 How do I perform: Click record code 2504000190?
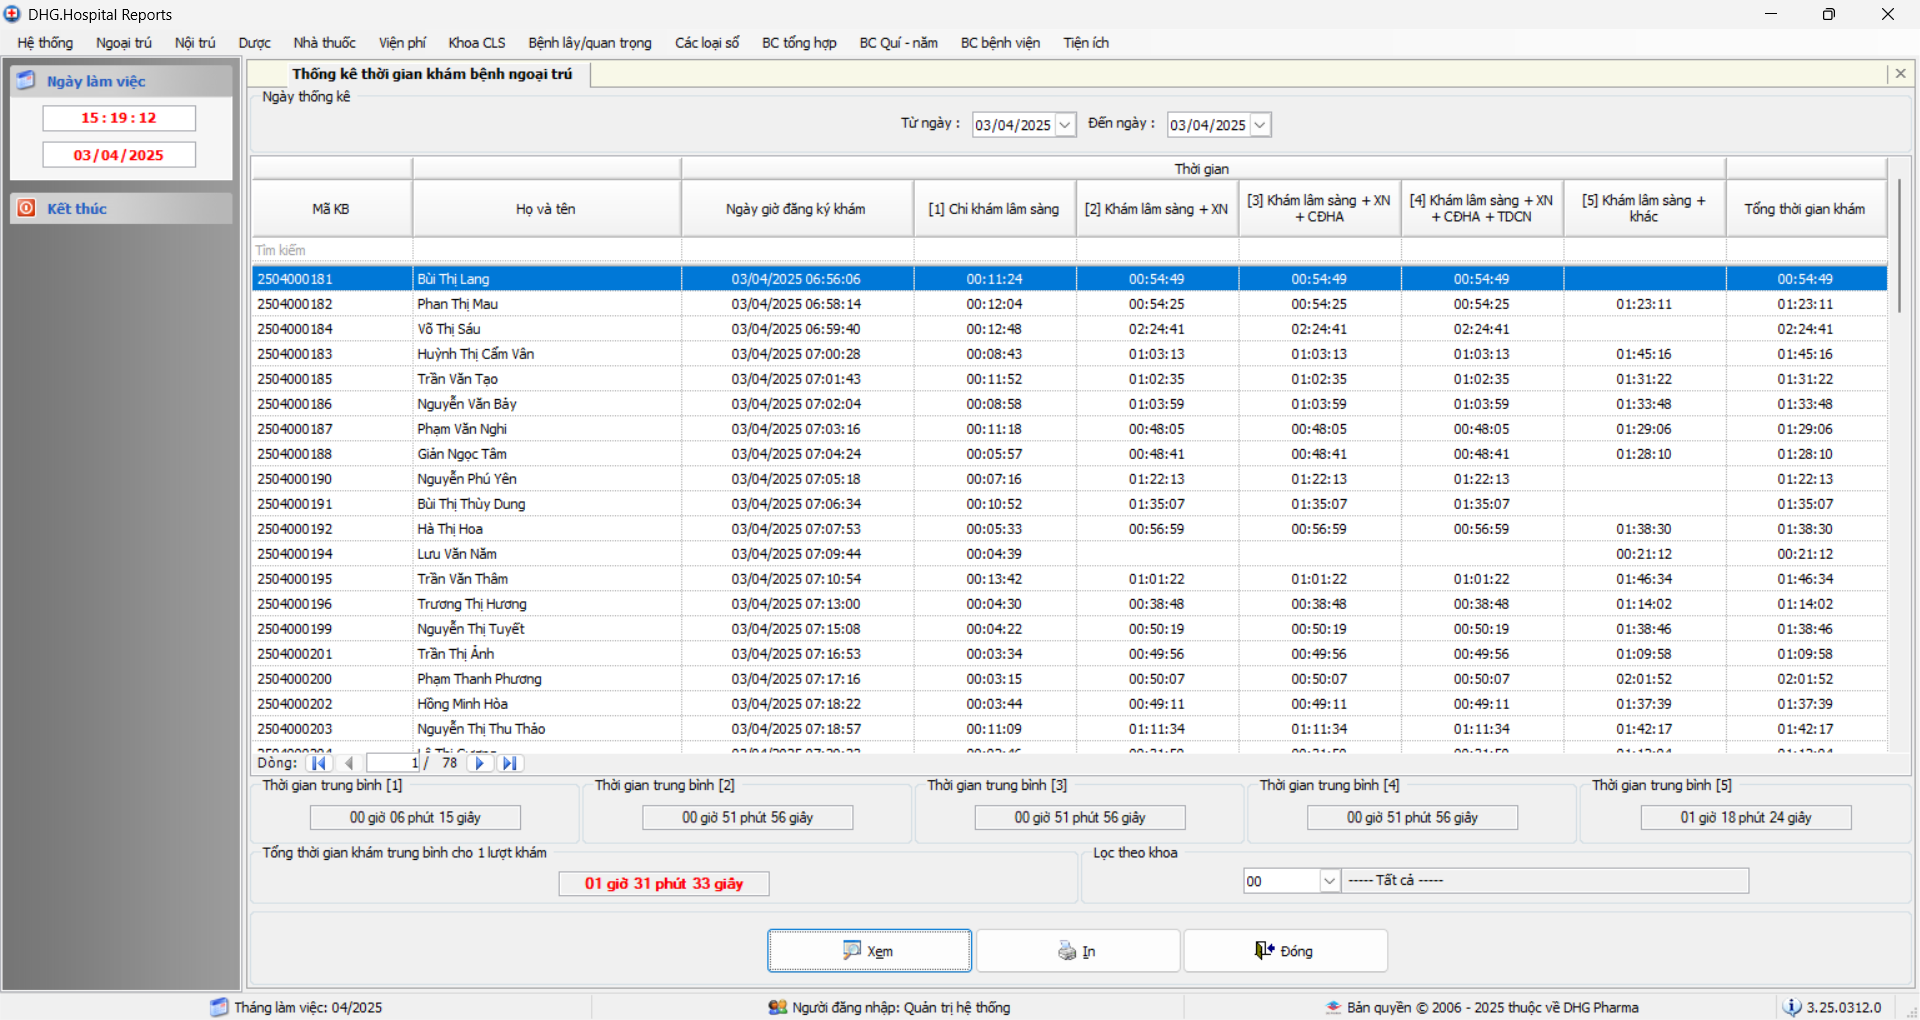(295, 479)
